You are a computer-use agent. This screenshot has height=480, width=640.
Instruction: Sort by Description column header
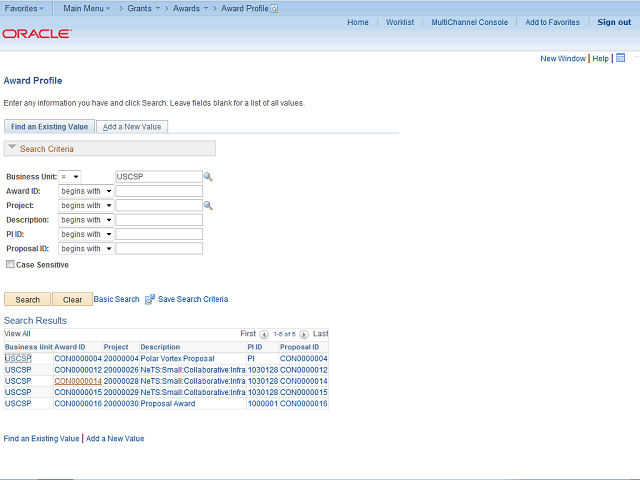(160, 347)
